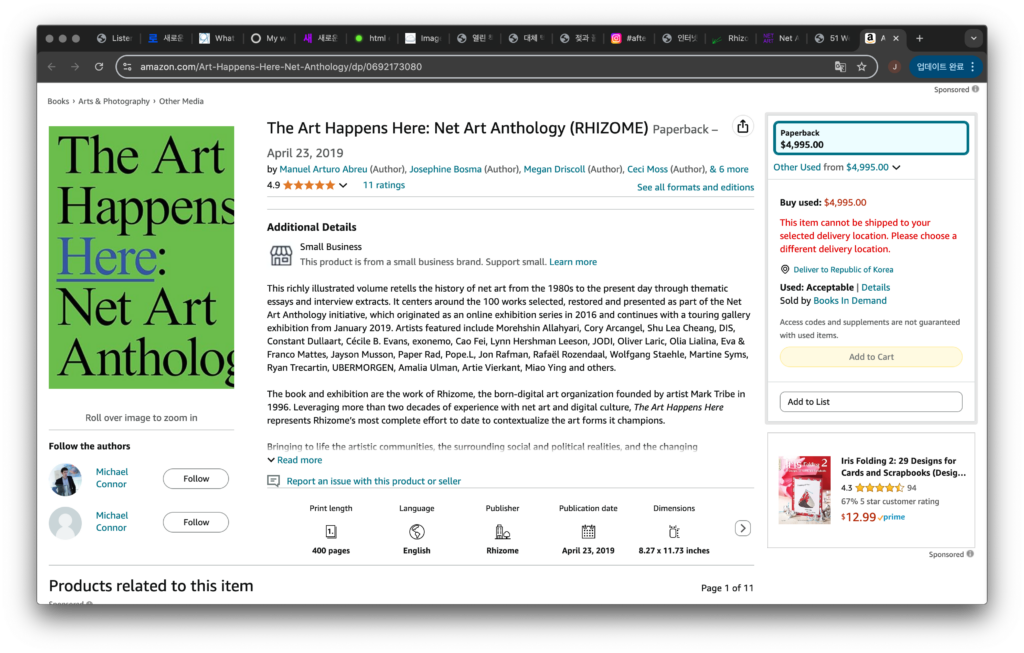
Task: Click the share icon beside the book title
Action: [x=742, y=127]
